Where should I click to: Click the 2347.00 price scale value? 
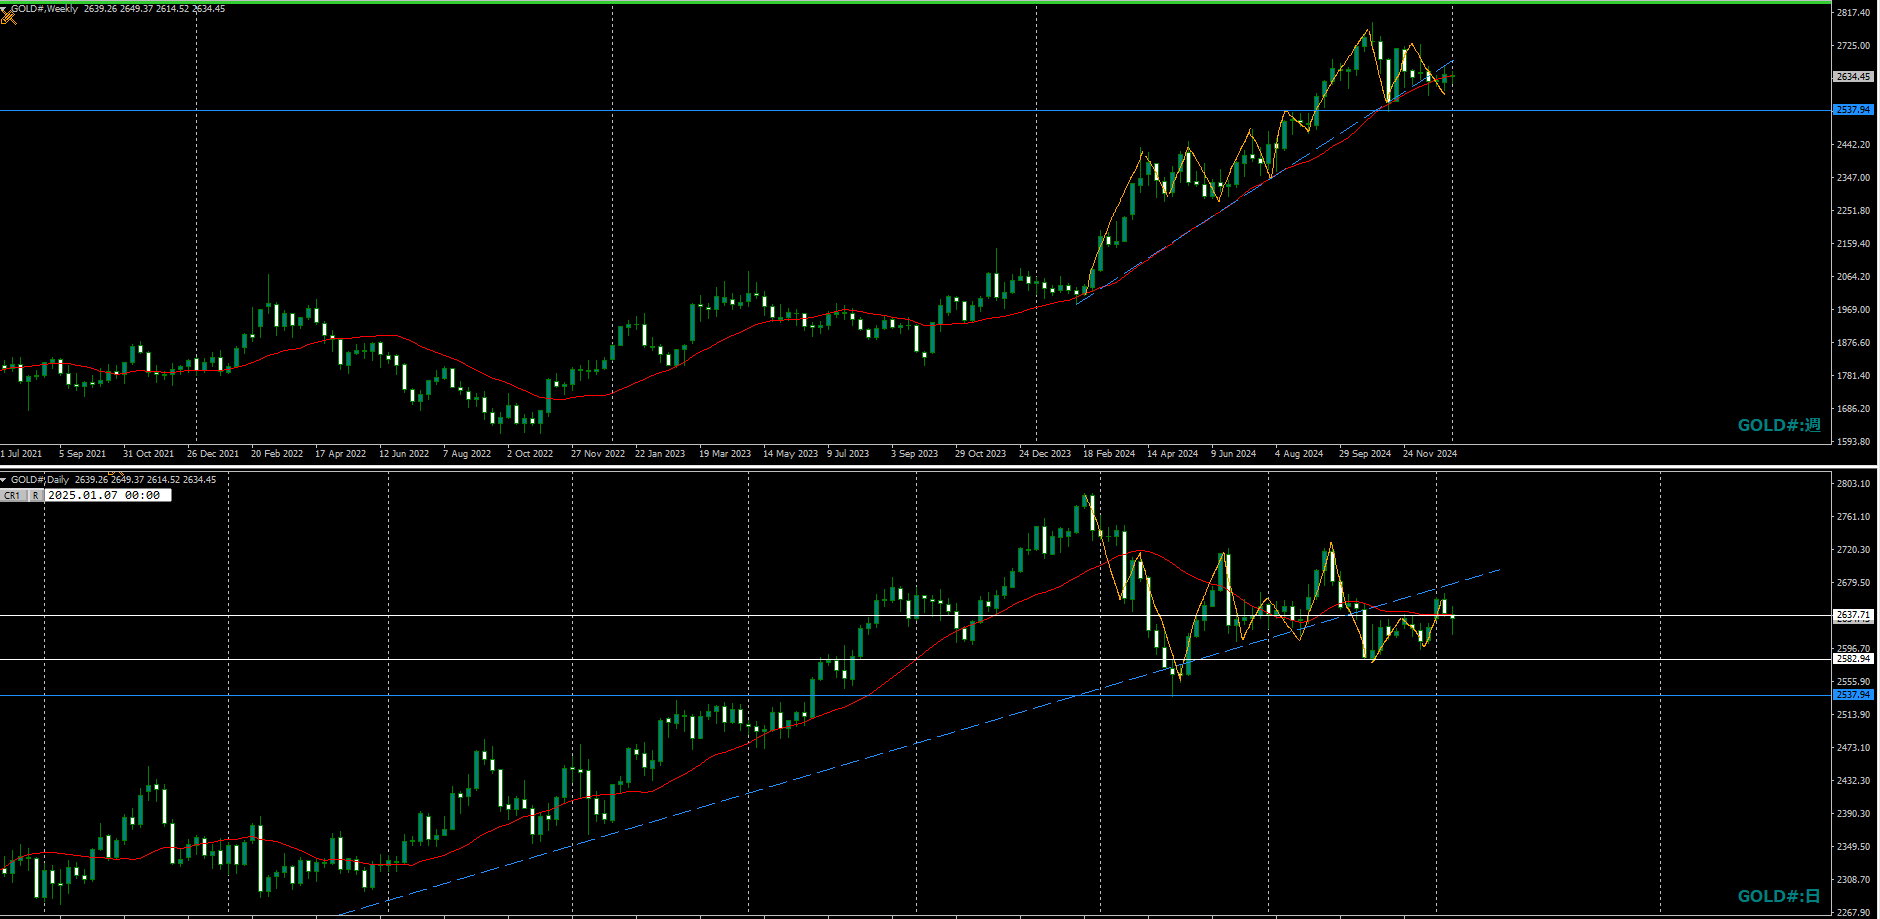pos(1853,178)
